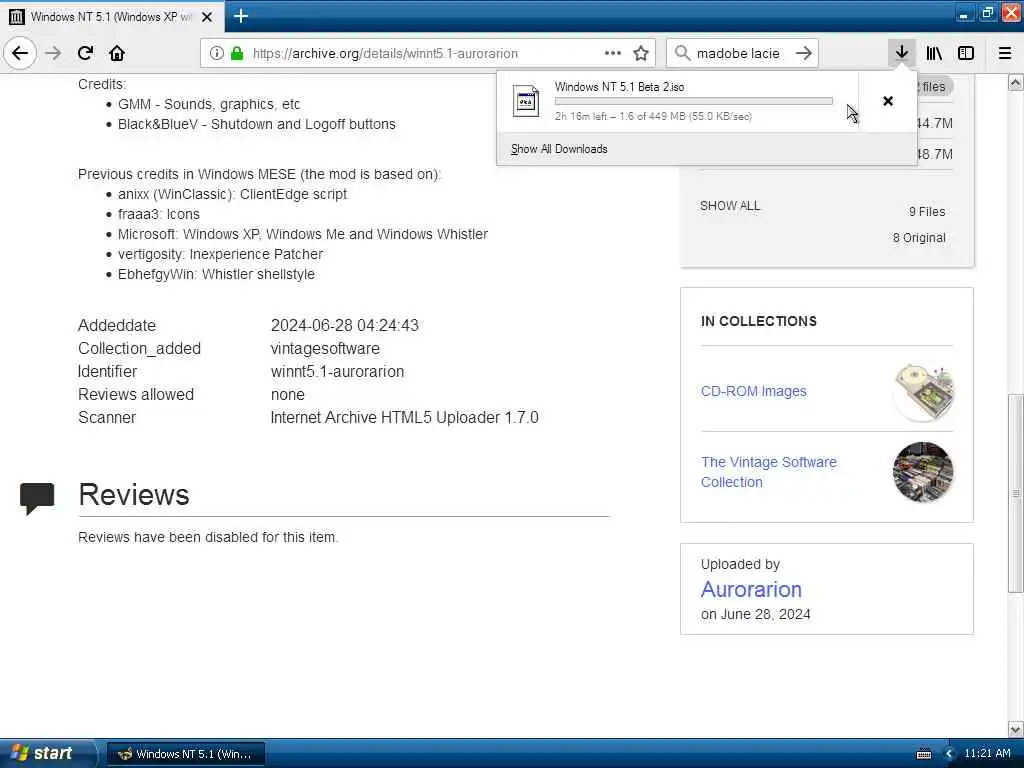1024x768 pixels.
Task: Click the download progress bar
Action: 694,101
